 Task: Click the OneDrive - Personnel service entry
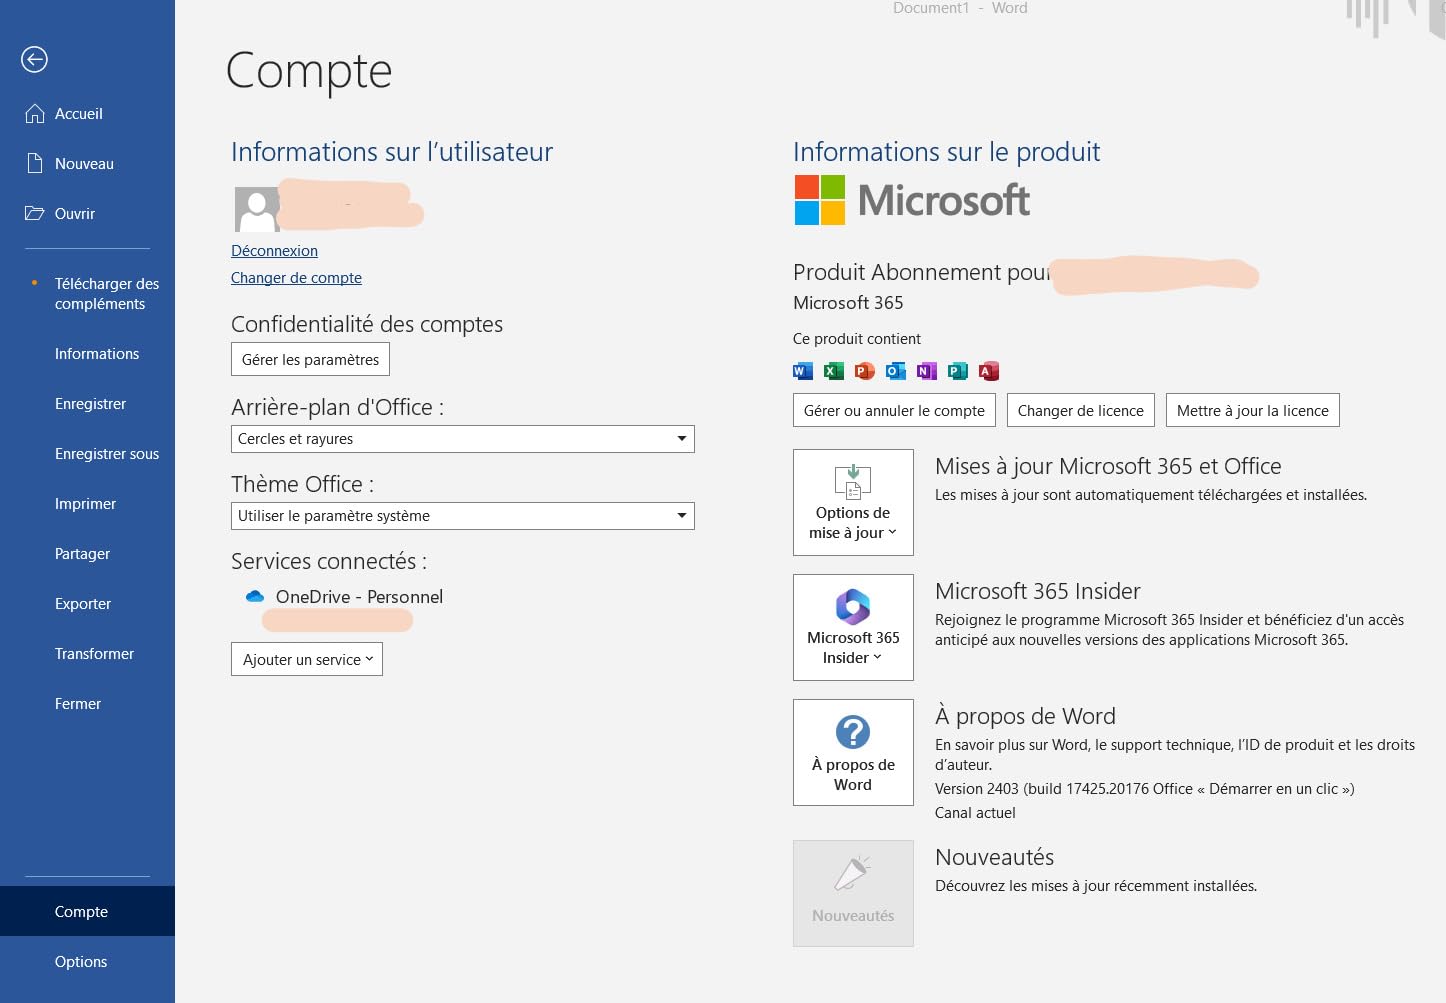pyautogui.click(x=344, y=597)
